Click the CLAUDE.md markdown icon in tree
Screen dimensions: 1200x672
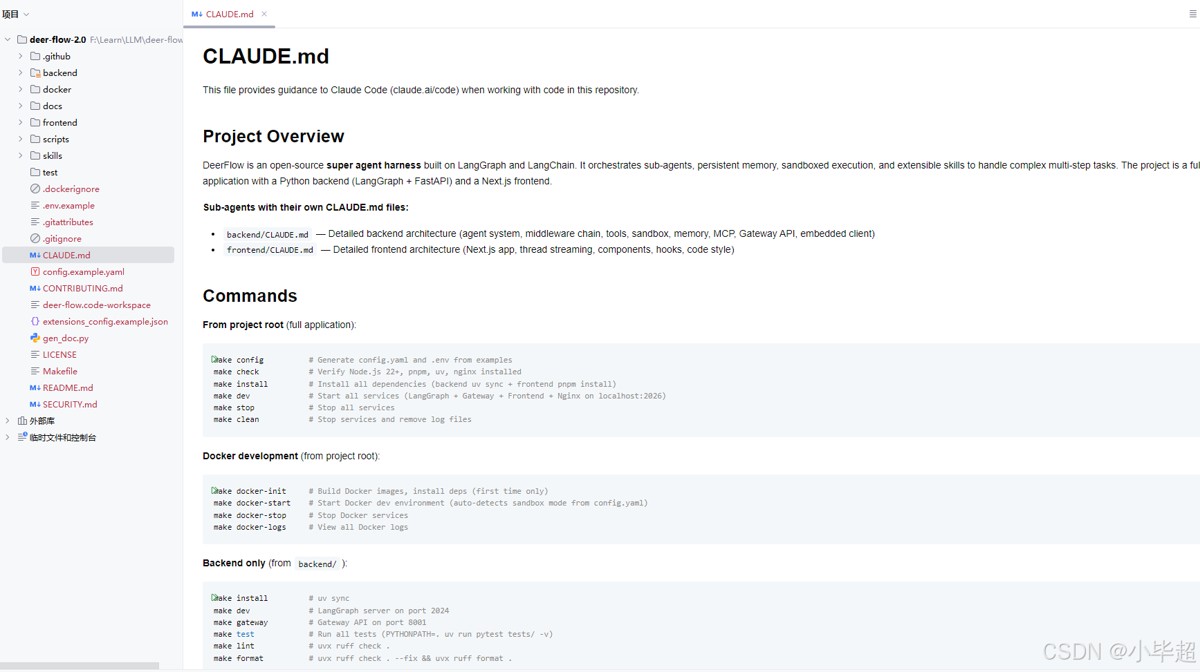click(35, 255)
